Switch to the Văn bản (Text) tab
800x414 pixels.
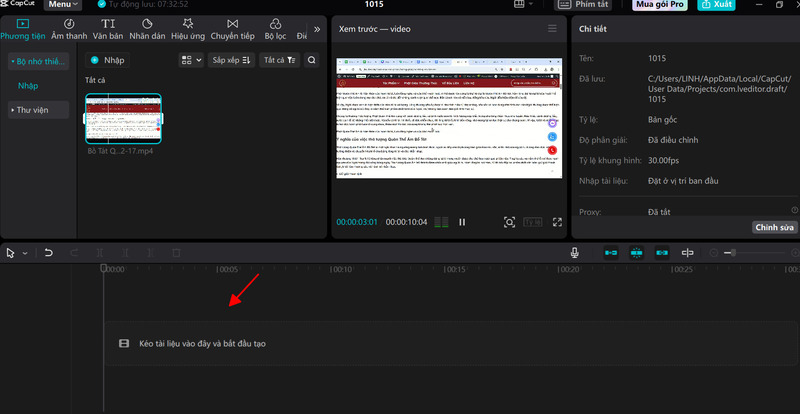pyautogui.click(x=108, y=29)
